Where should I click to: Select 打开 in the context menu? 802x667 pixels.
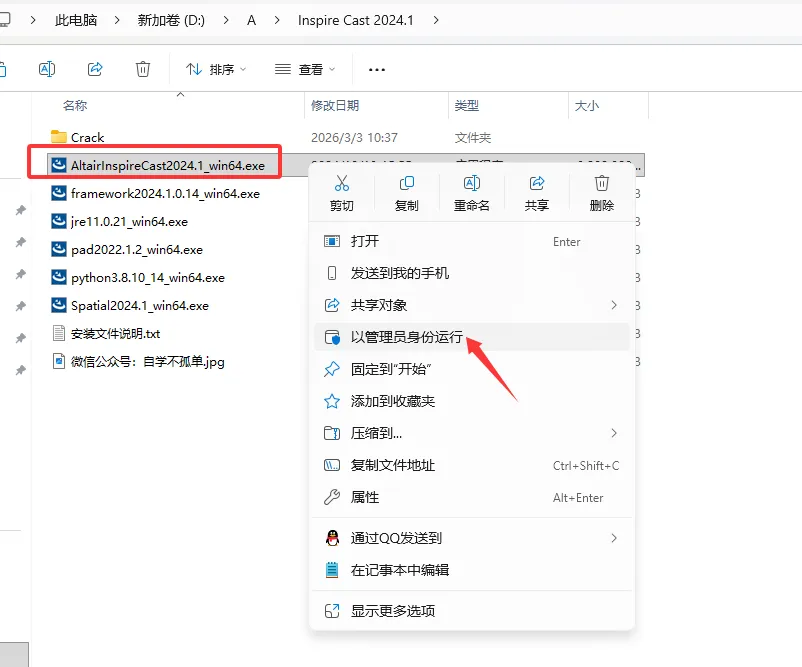pyautogui.click(x=471, y=241)
